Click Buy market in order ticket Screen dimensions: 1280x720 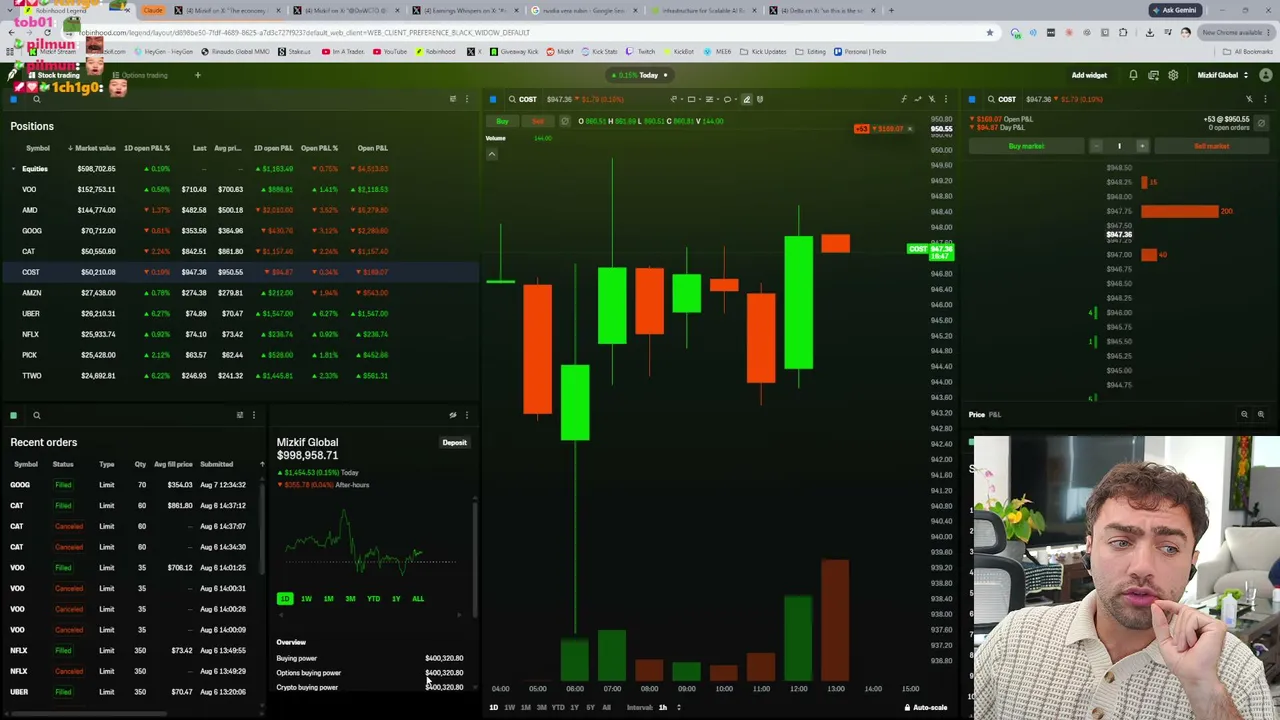1026,146
